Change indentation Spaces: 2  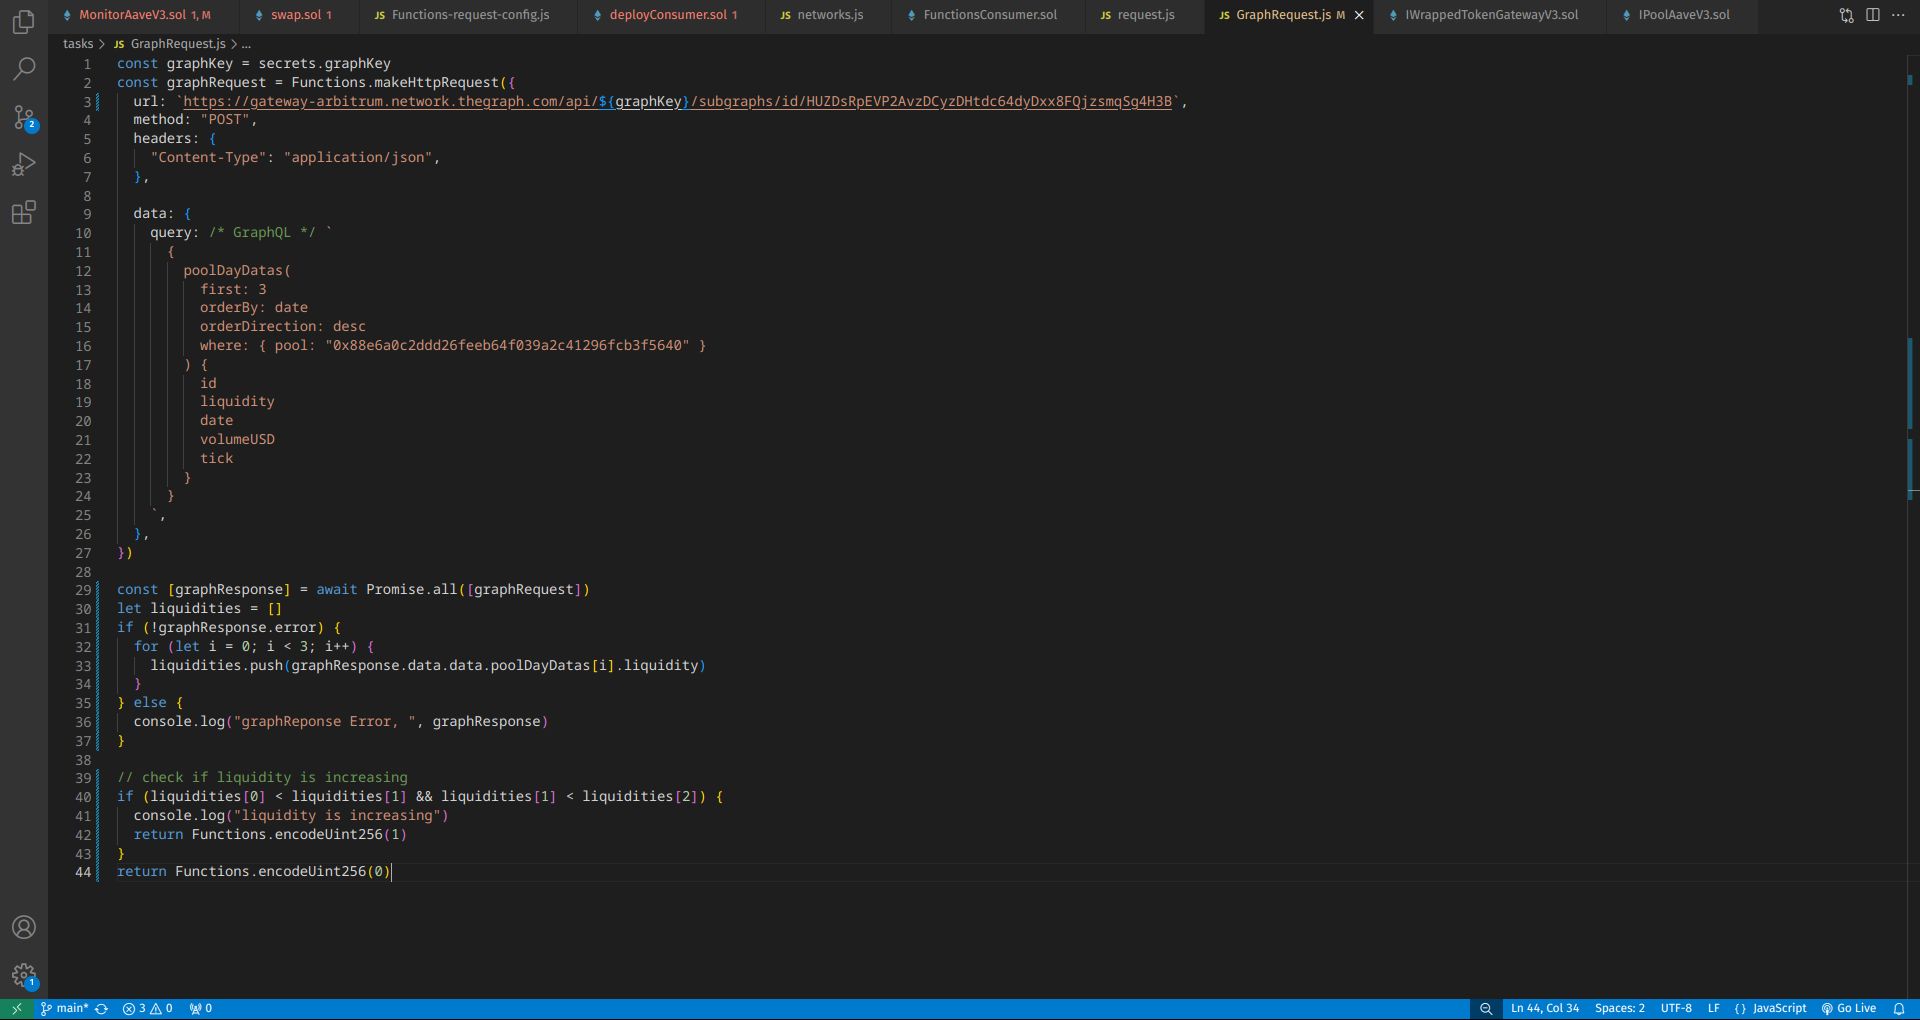1619,1009
